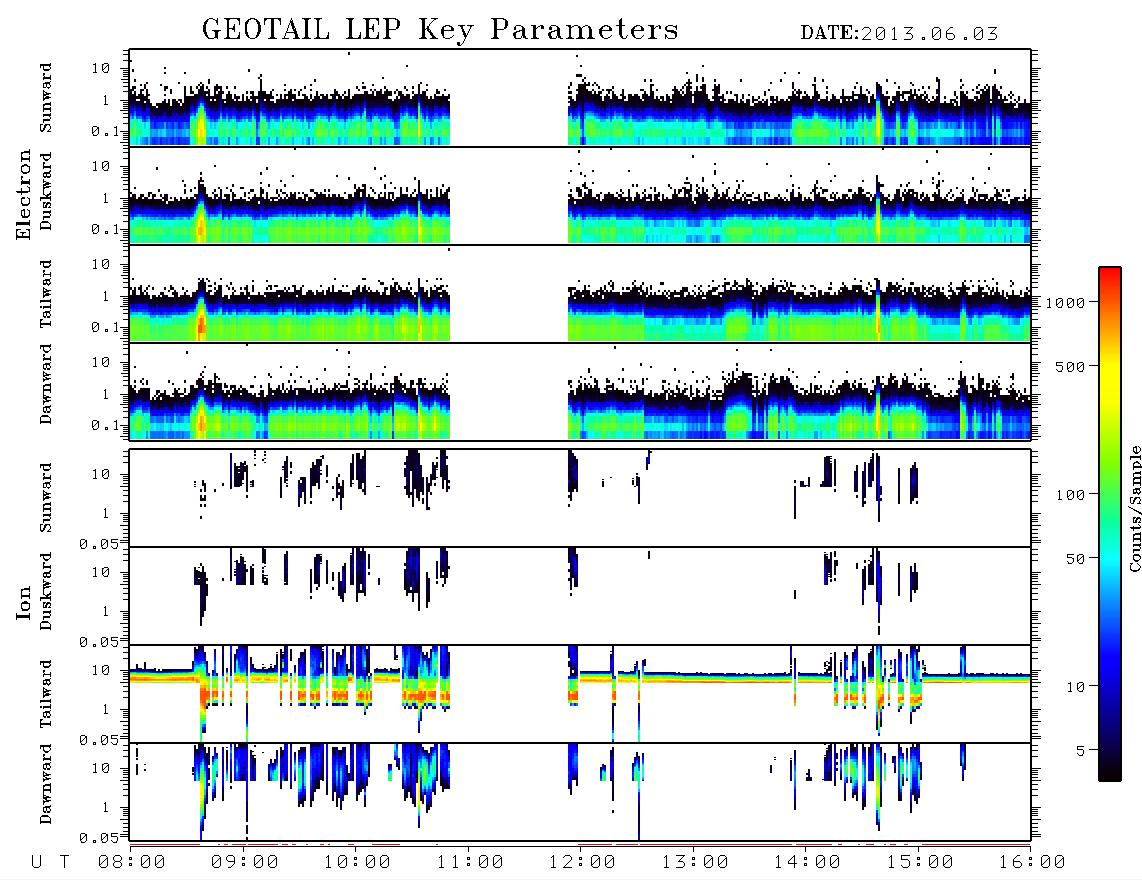Click the 10:00 time axis label
This screenshot has width=1142, height=880.
click(358, 862)
